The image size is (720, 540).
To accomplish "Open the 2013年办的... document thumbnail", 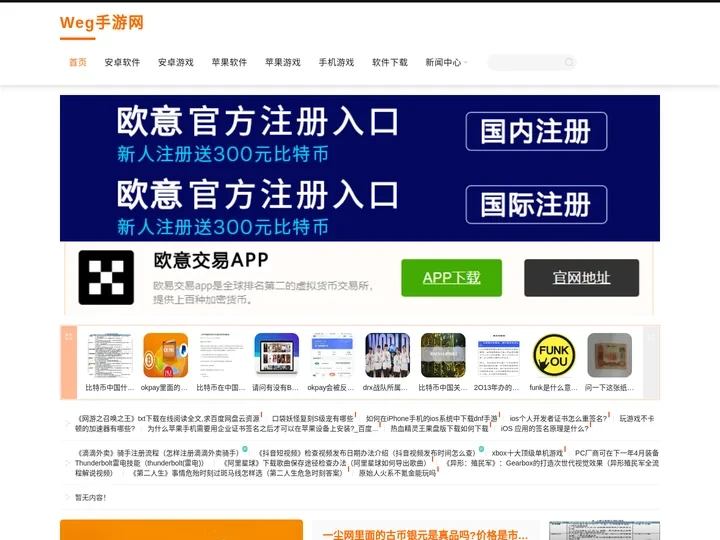I will pos(498,355).
